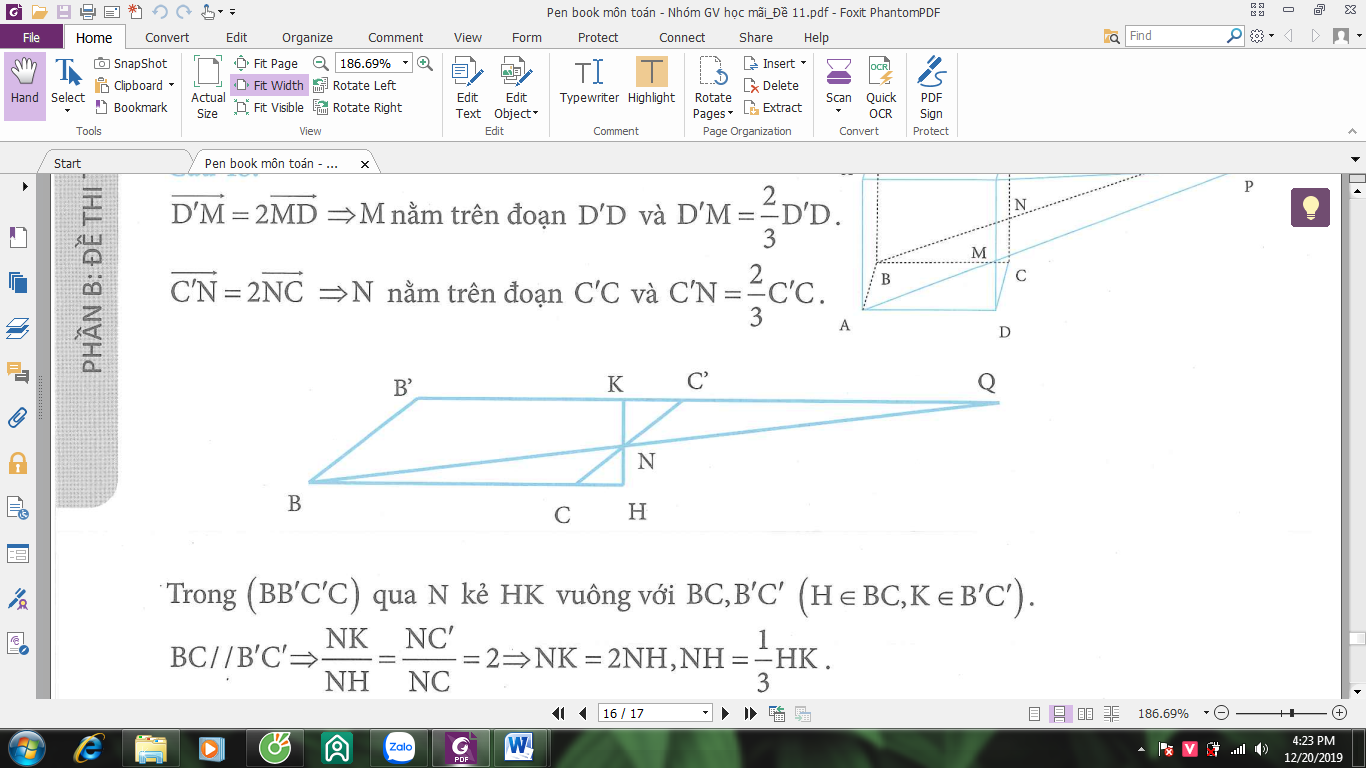
Task: Open the Quick OCR tool
Action: 881,88
